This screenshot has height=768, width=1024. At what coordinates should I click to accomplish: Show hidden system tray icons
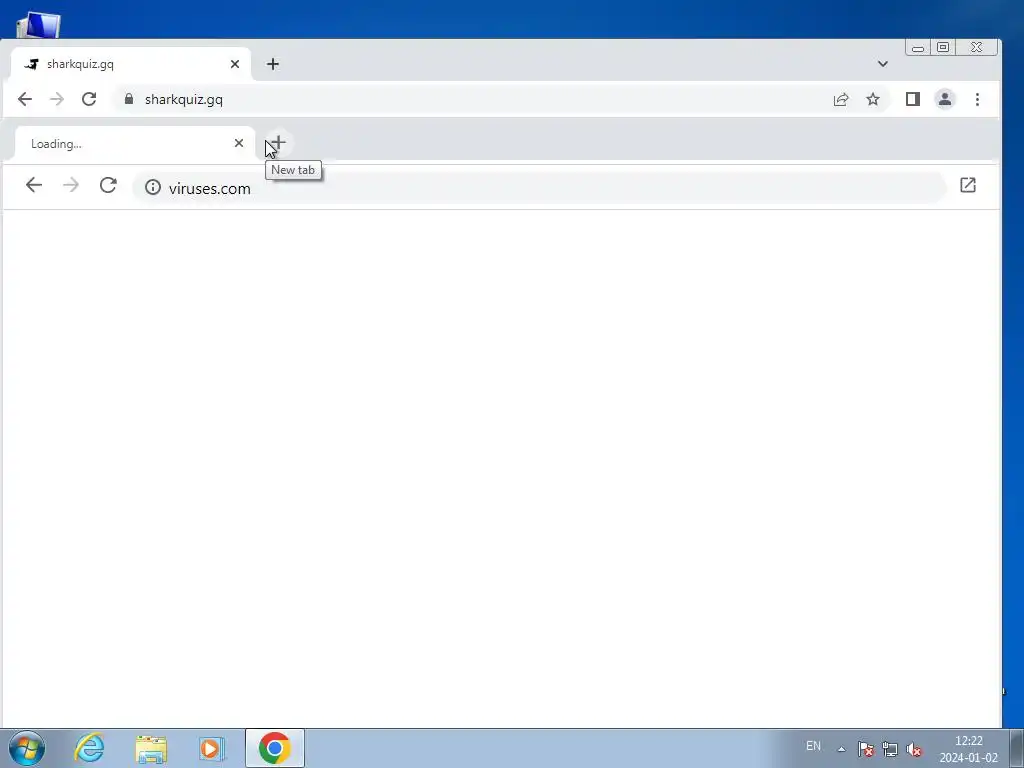point(841,749)
